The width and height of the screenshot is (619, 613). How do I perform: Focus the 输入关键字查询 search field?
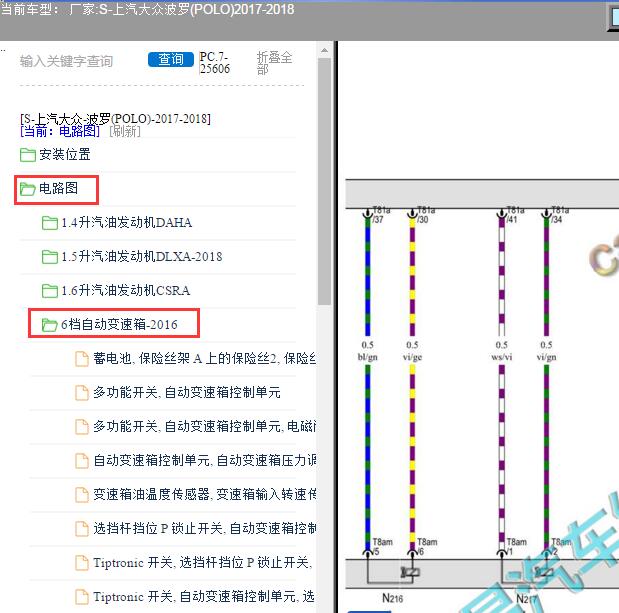tap(66, 61)
